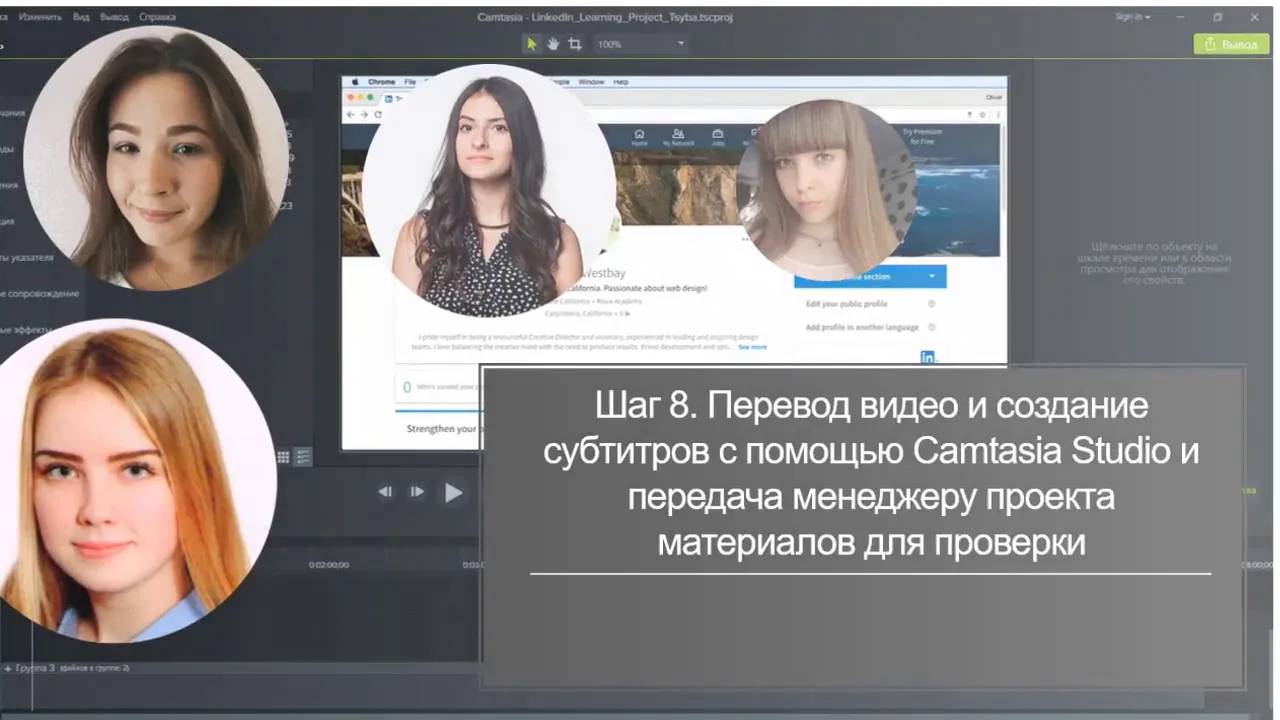1280x720 pixels.
Task: Bookmark page with the star icon
Action: point(981,115)
